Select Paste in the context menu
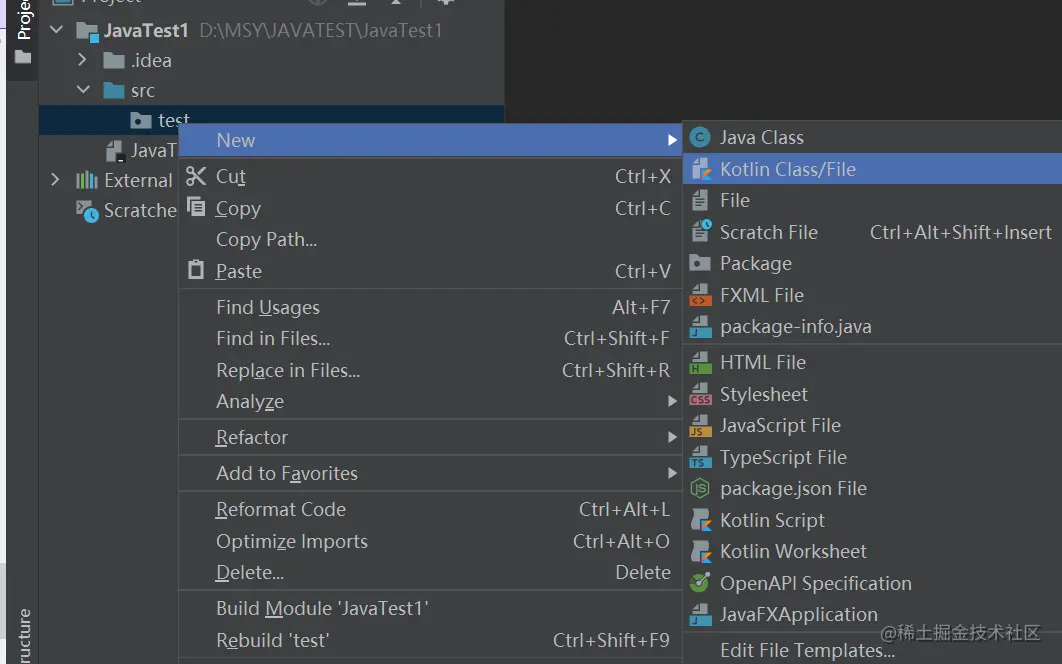The width and height of the screenshot is (1062, 664). point(430,271)
